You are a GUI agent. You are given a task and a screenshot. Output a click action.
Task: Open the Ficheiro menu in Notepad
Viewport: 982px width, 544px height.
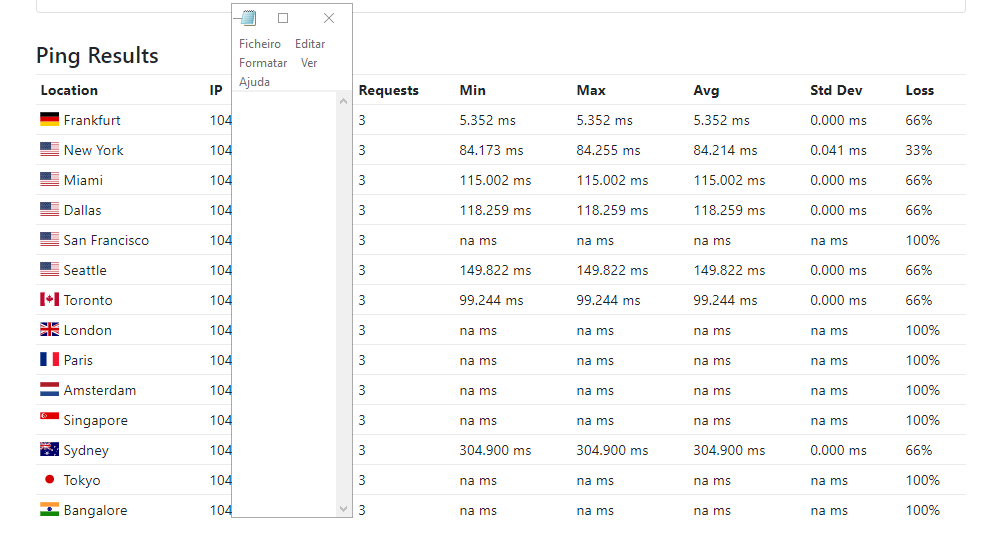coord(260,44)
